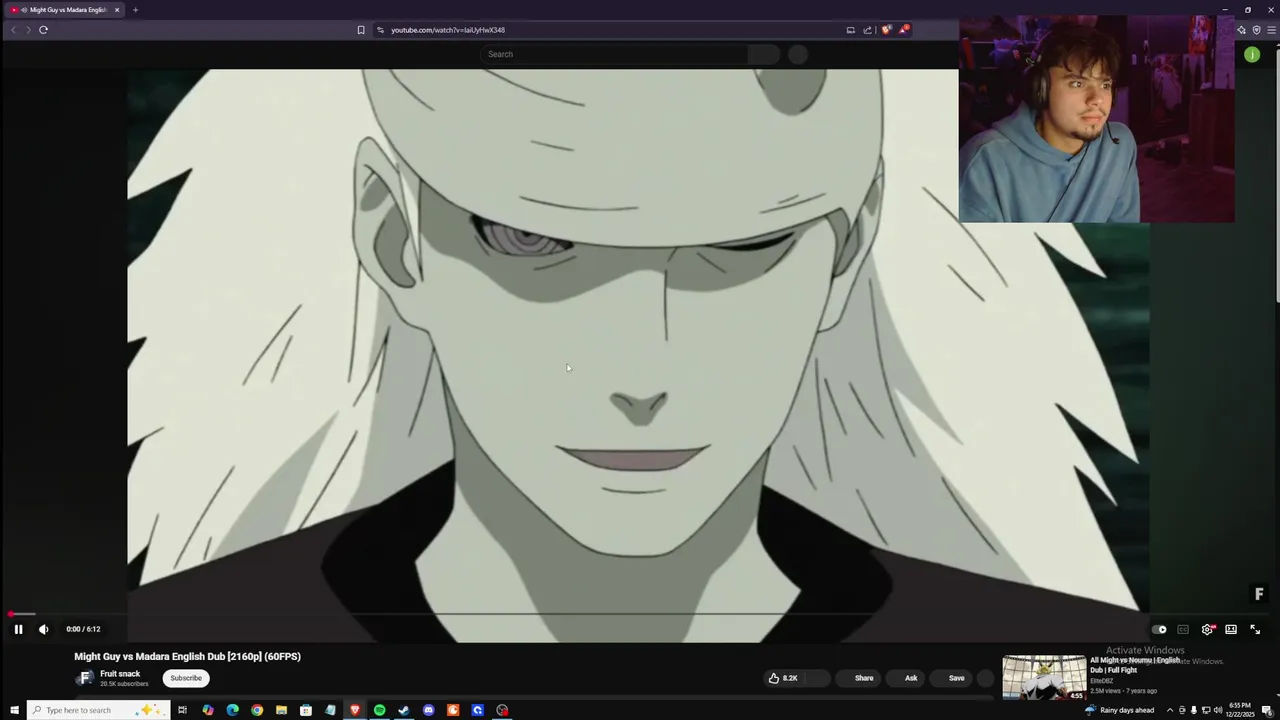Open Fruit snack channel name link
This screenshot has width=1280, height=720.
pos(120,674)
